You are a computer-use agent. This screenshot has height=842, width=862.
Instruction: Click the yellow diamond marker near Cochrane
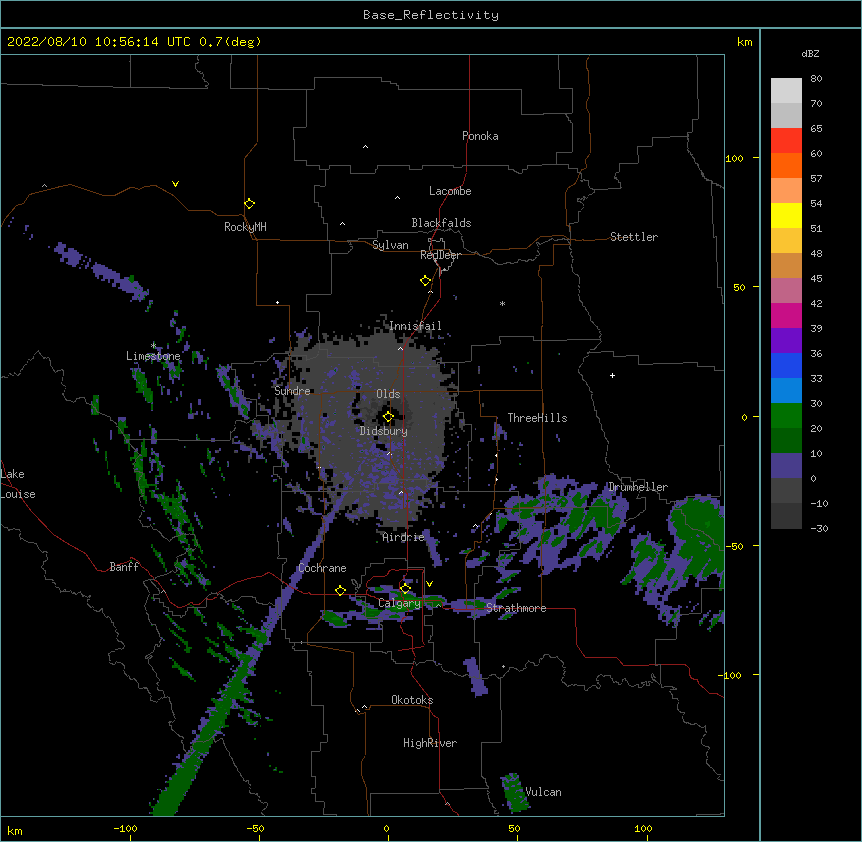pyautogui.click(x=340, y=590)
